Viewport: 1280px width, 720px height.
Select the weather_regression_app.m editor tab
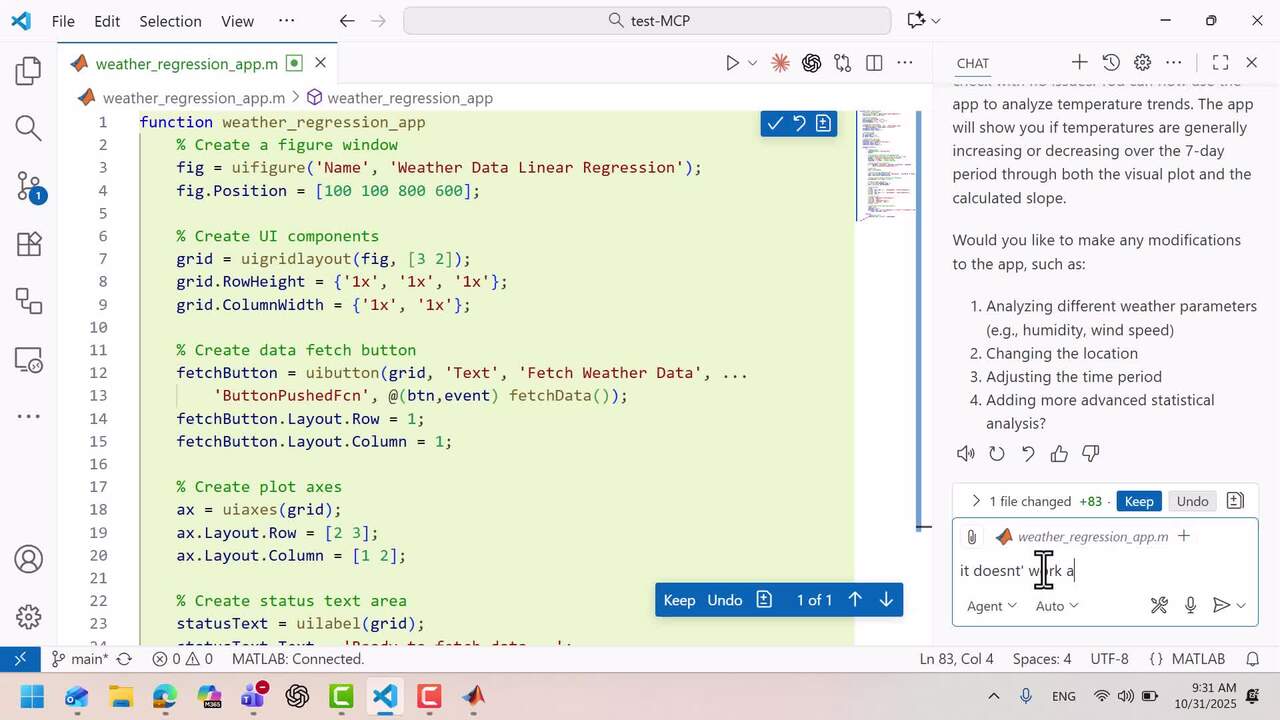[186, 63]
